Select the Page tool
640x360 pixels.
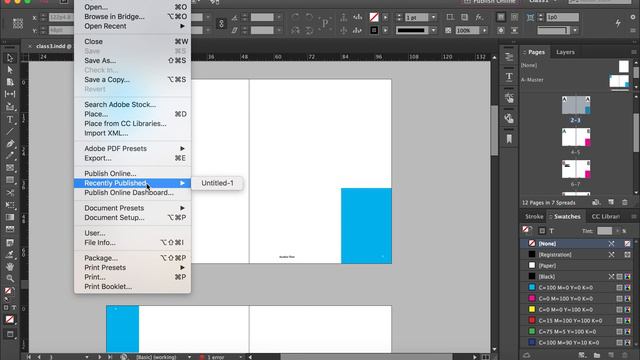coord(10,82)
